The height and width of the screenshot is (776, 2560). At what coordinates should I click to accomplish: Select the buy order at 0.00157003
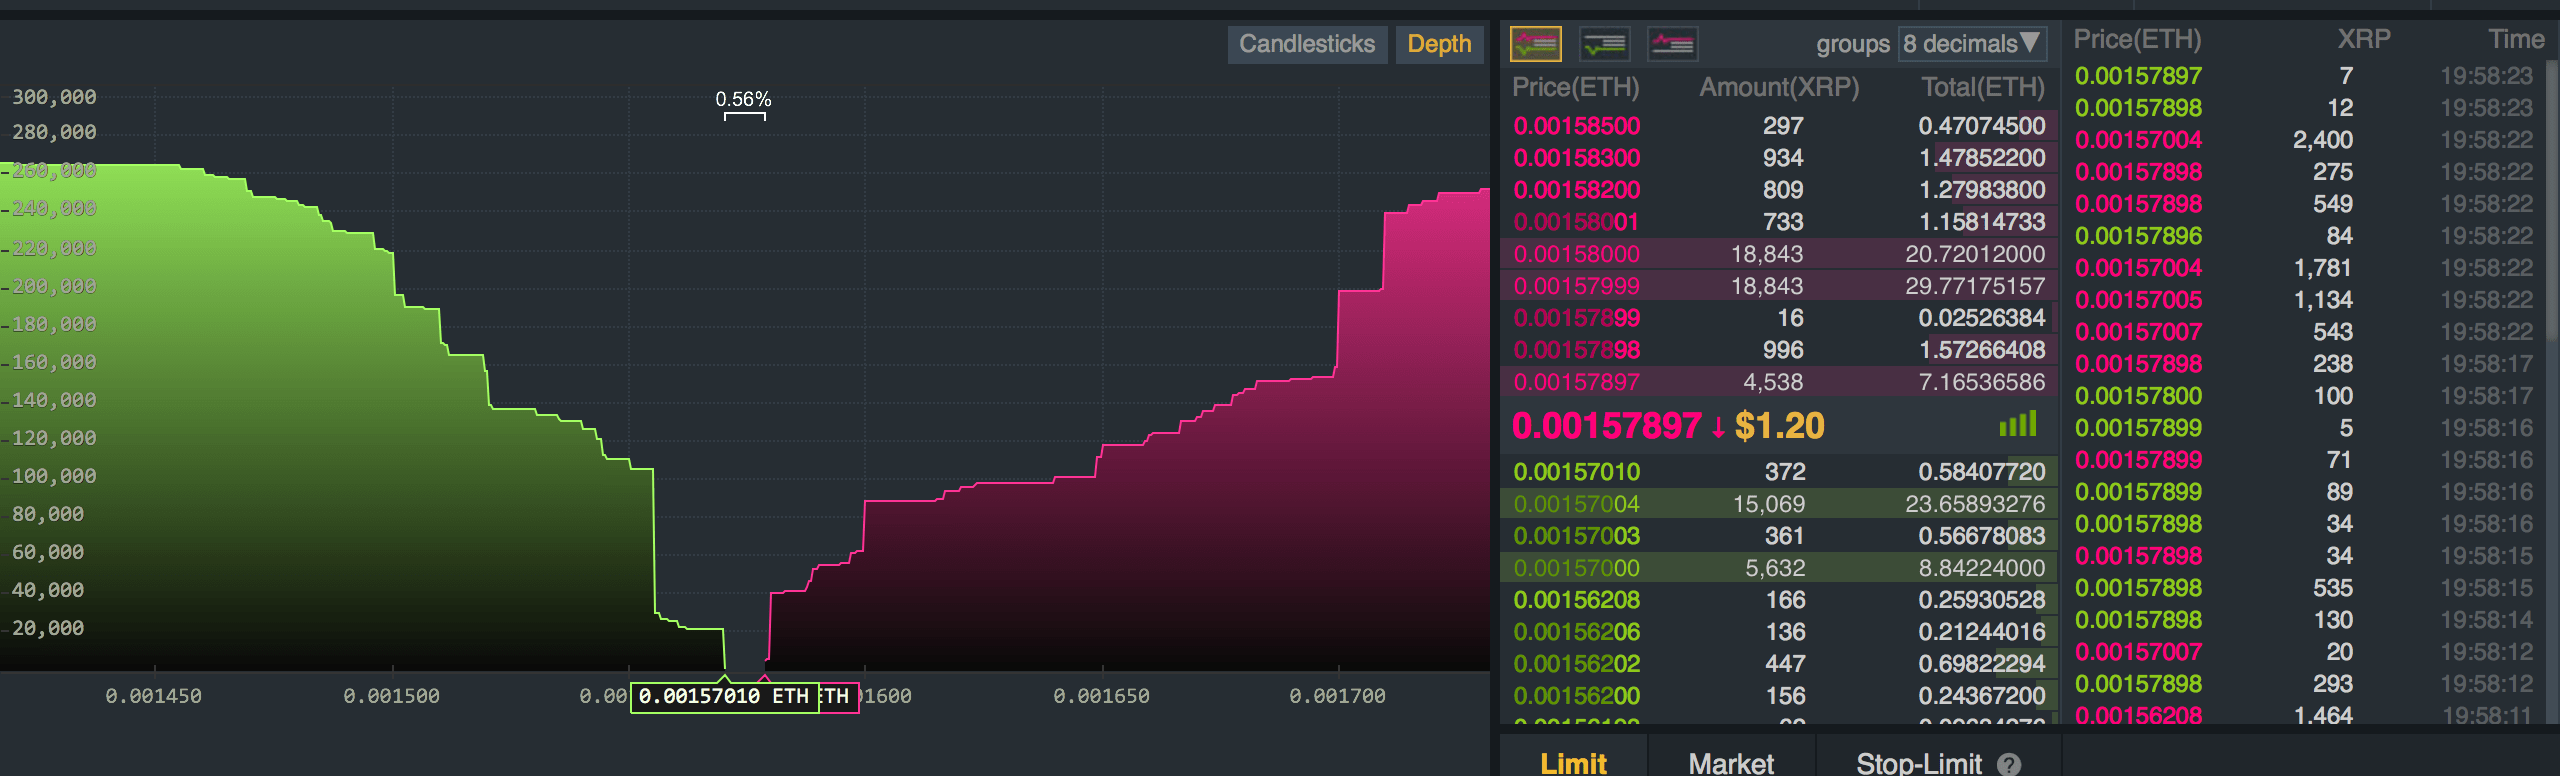click(x=1779, y=536)
